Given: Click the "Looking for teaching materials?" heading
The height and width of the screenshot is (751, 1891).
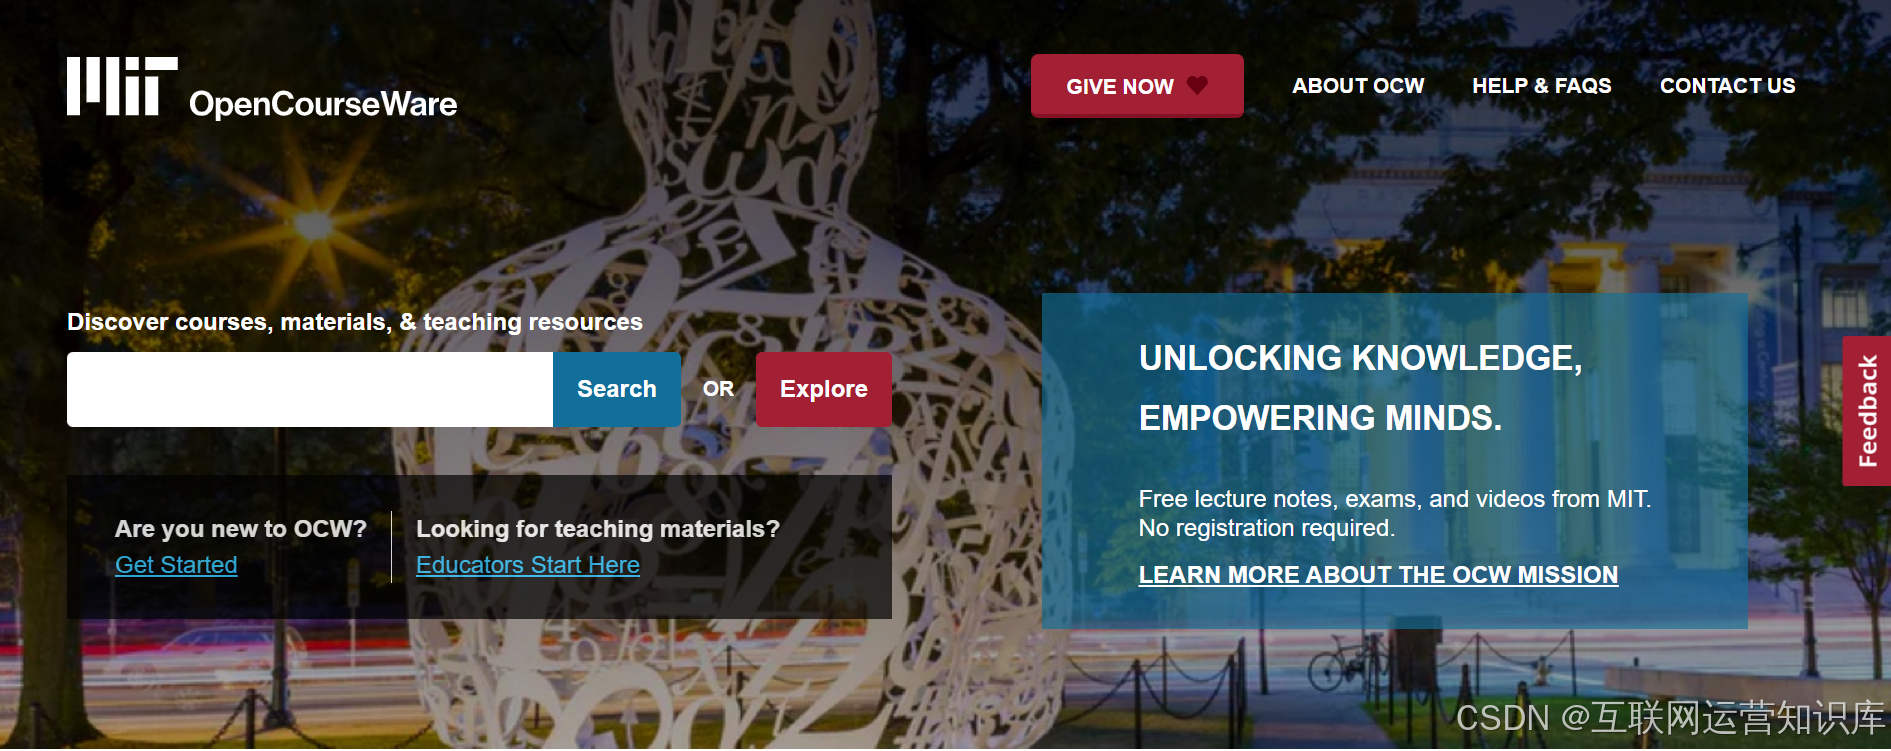Looking at the screenshot, I should [x=598, y=529].
